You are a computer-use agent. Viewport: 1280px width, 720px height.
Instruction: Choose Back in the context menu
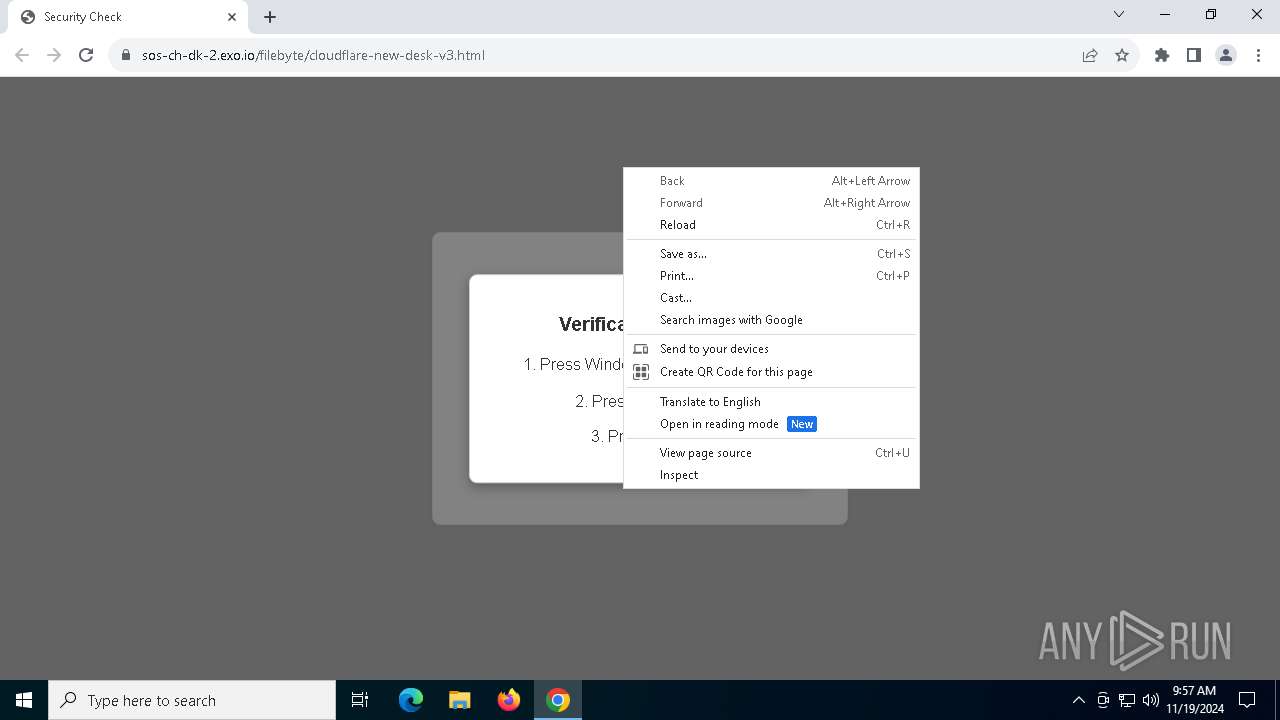point(771,181)
